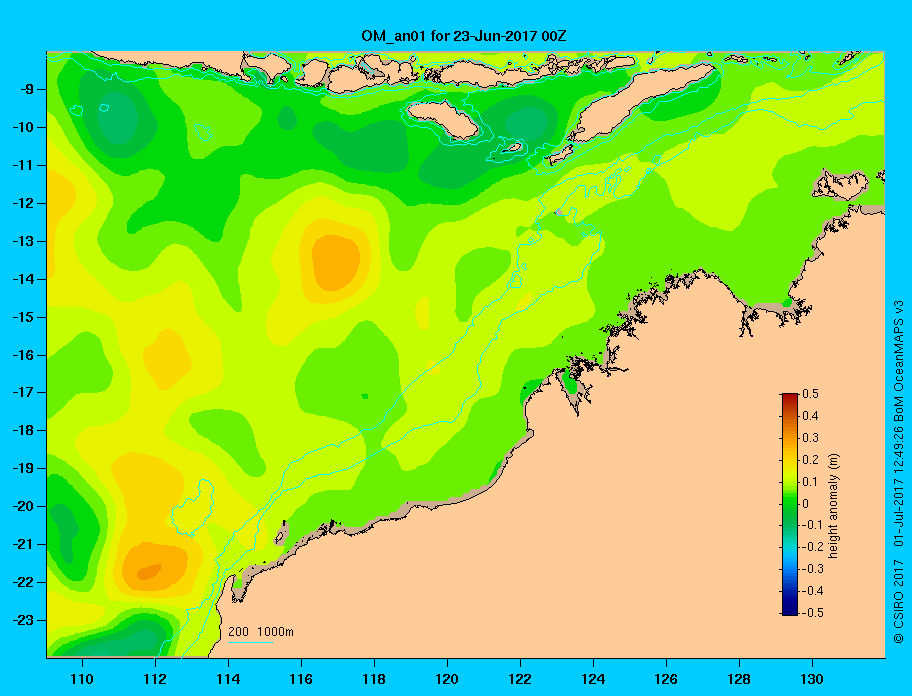Click the -0.5 value on color bar
Image resolution: width=912 pixels, height=696 pixels.
pyautogui.click(x=813, y=612)
